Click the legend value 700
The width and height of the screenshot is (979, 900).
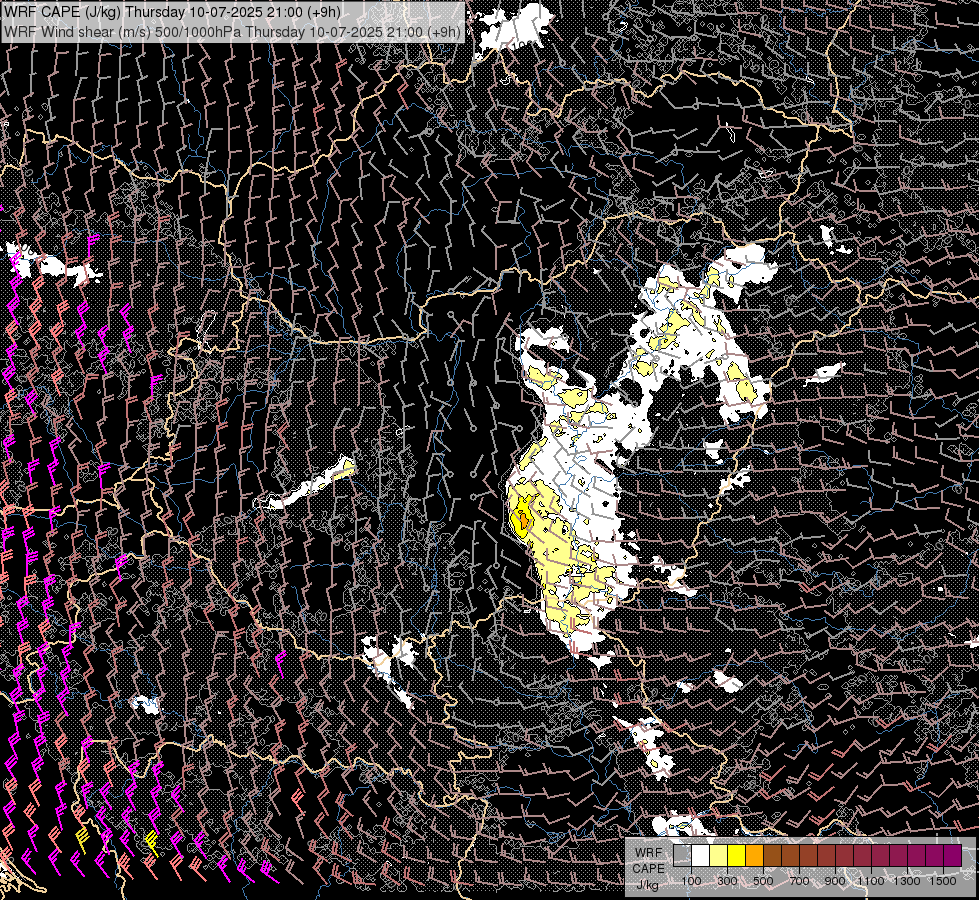799,881
